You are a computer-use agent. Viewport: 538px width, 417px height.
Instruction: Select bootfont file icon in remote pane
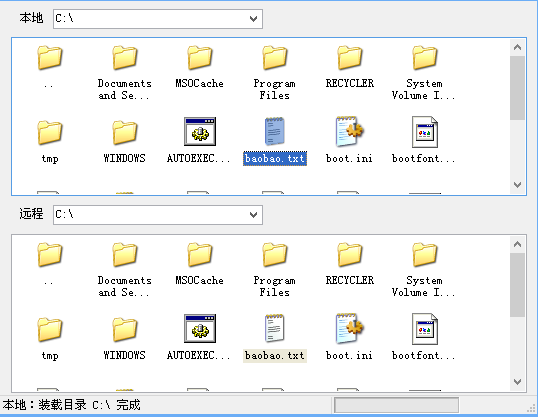pyautogui.click(x=424, y=329)
